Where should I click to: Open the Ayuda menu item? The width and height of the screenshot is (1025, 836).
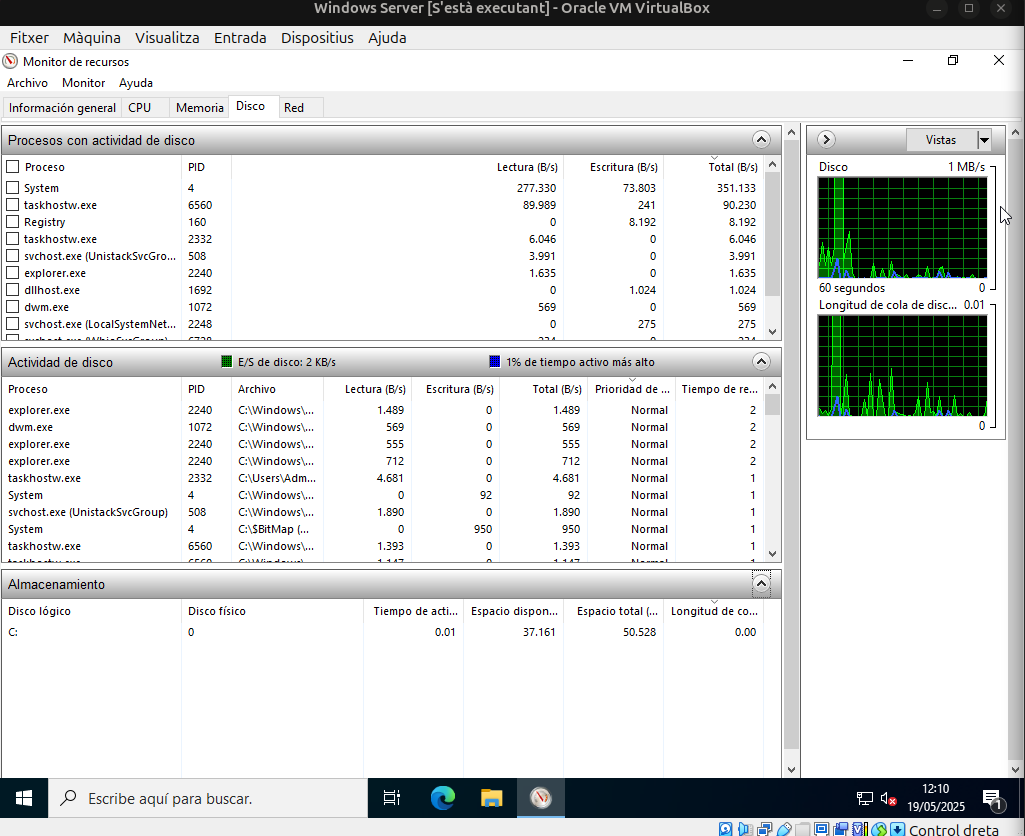tap(135, 83)
